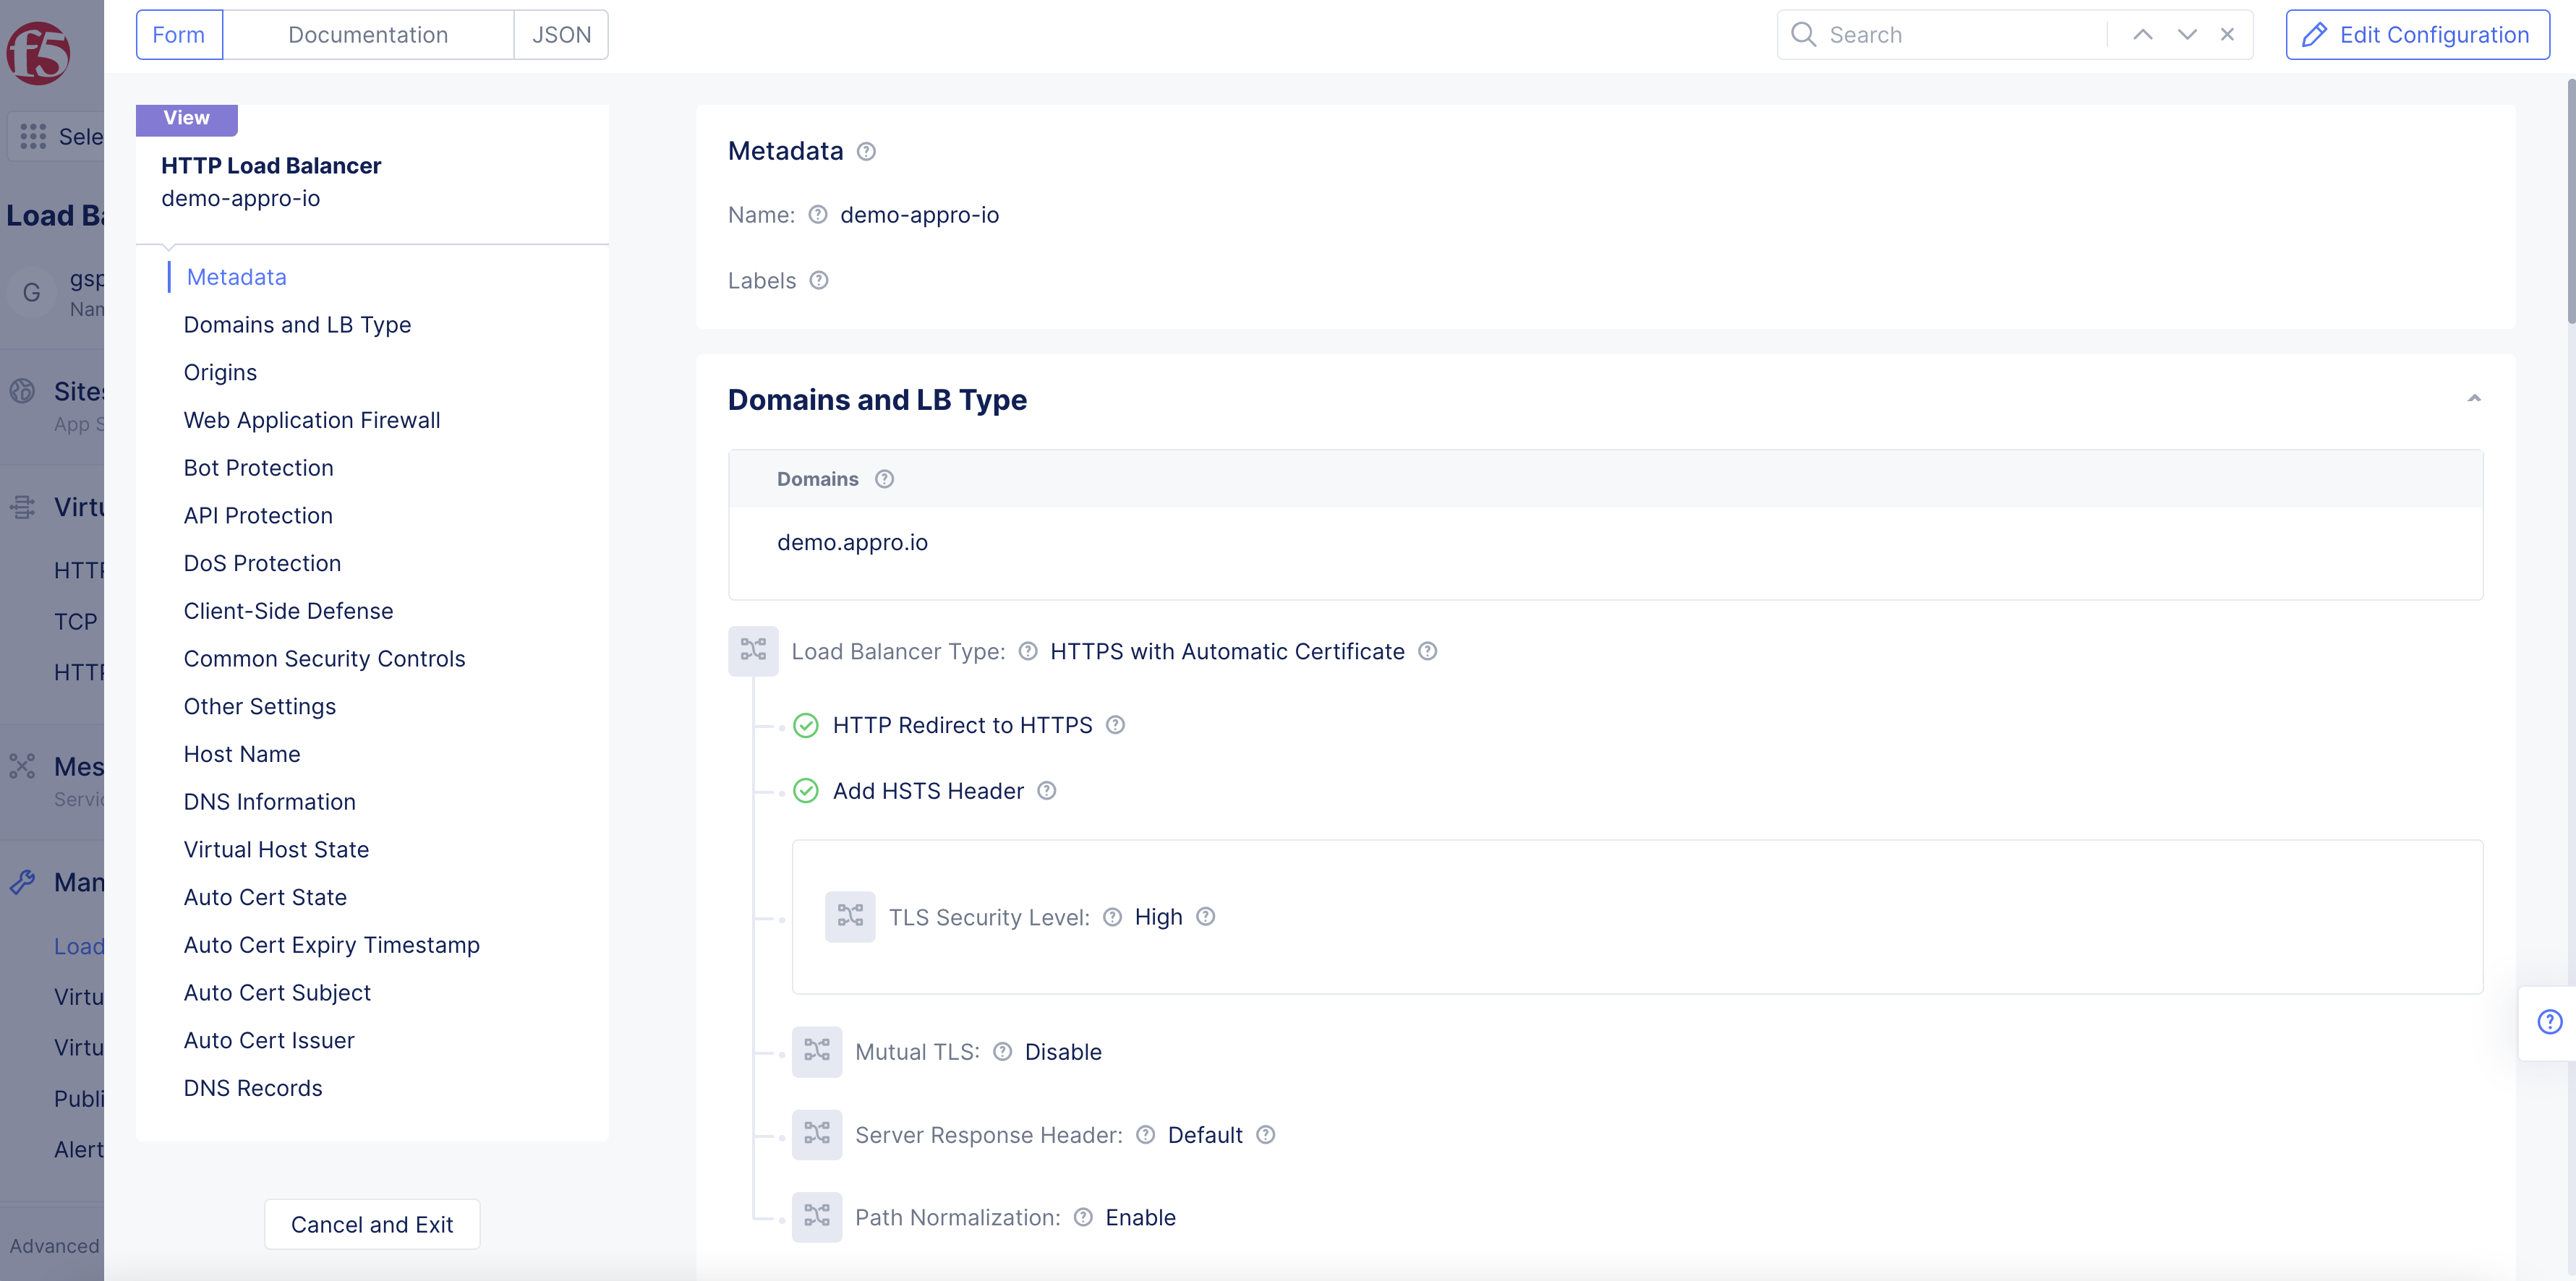2576x1281 pixels.
Task: Collapse the Domains and LB Type section
Action: [2474, 398]
